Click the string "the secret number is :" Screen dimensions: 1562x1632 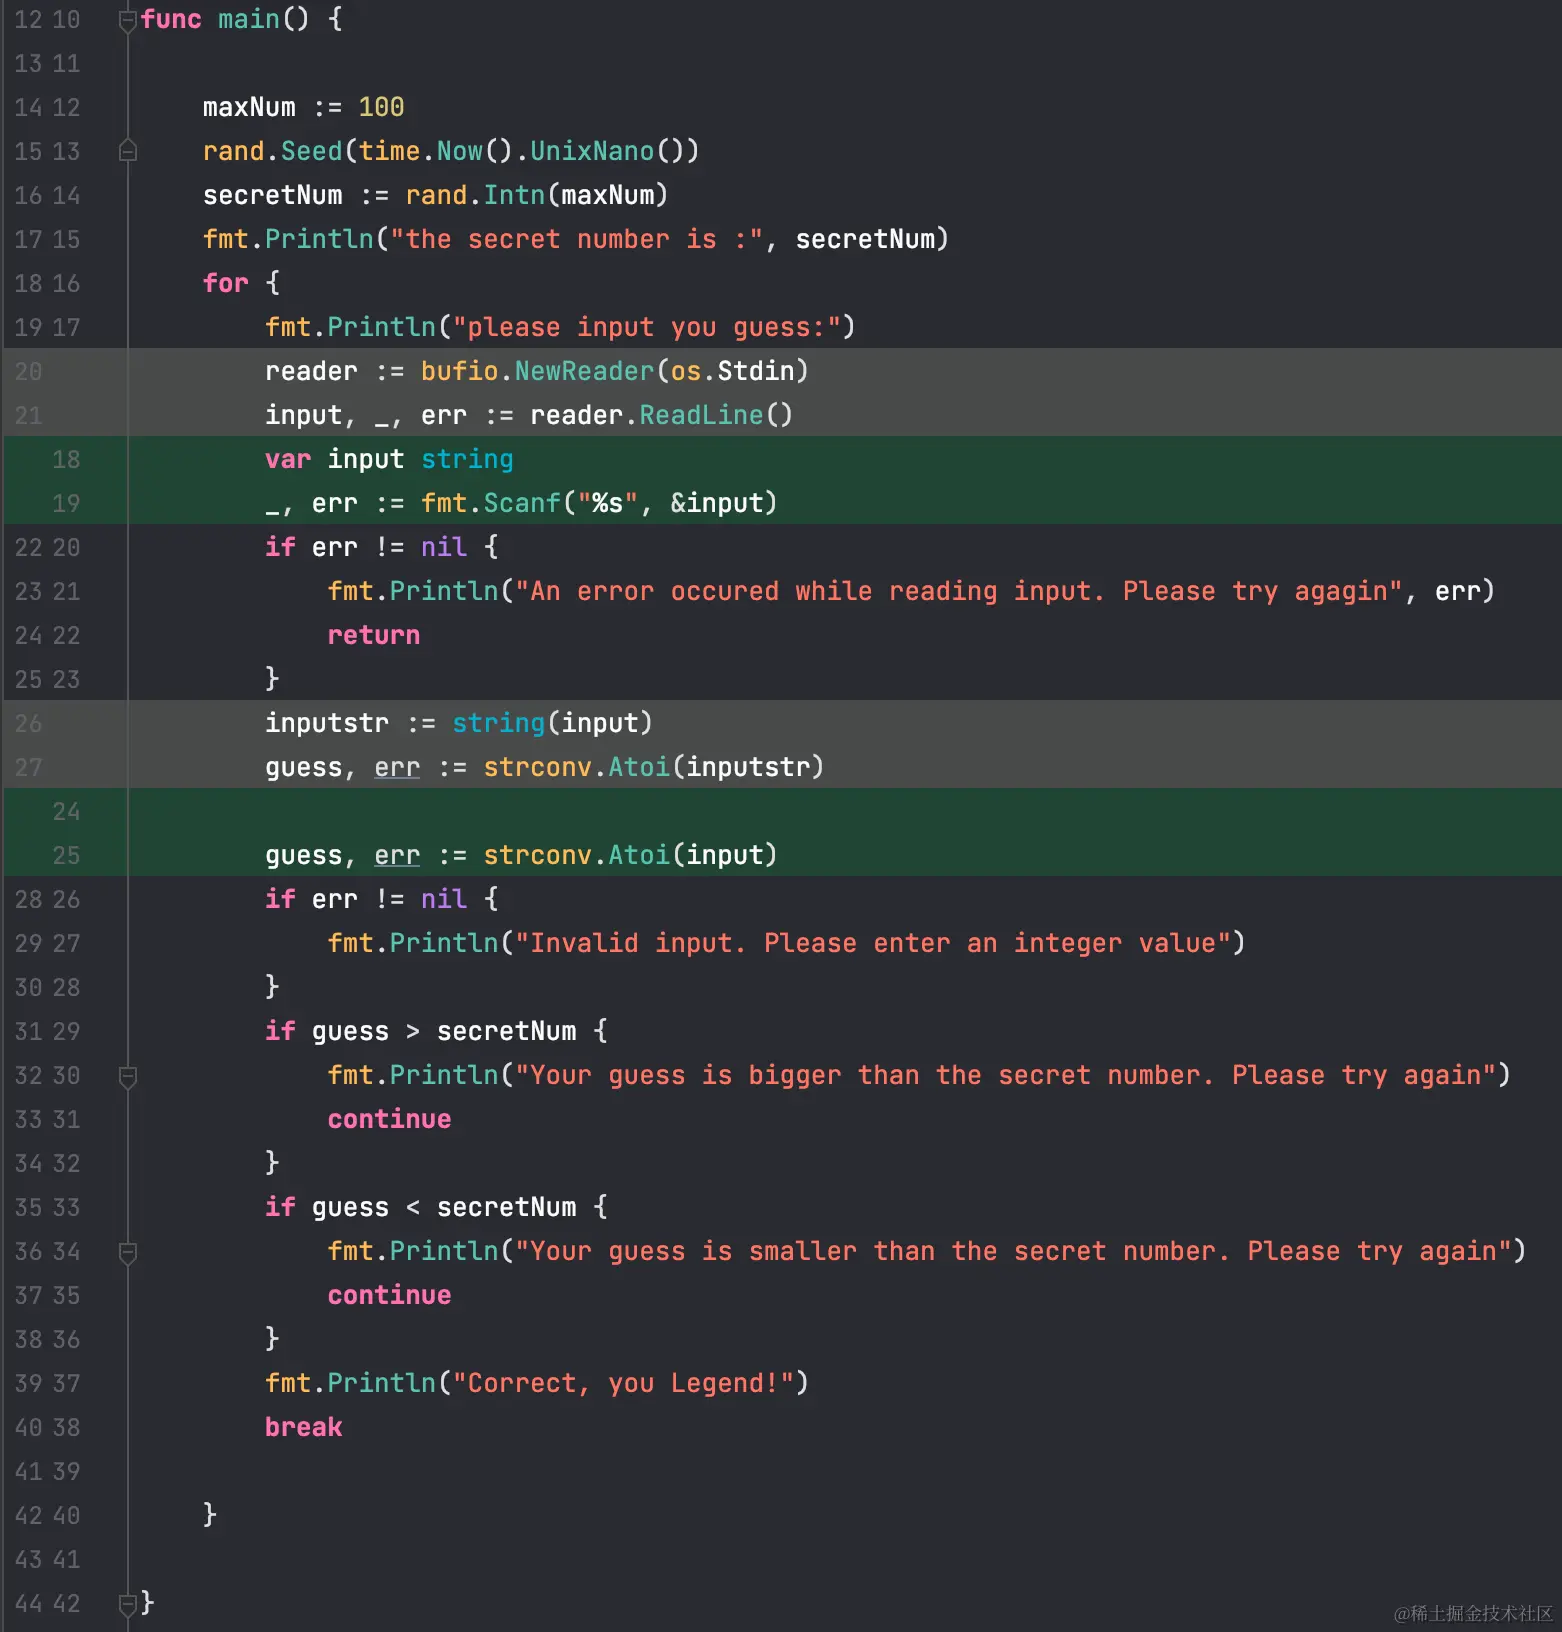[577, 239]
